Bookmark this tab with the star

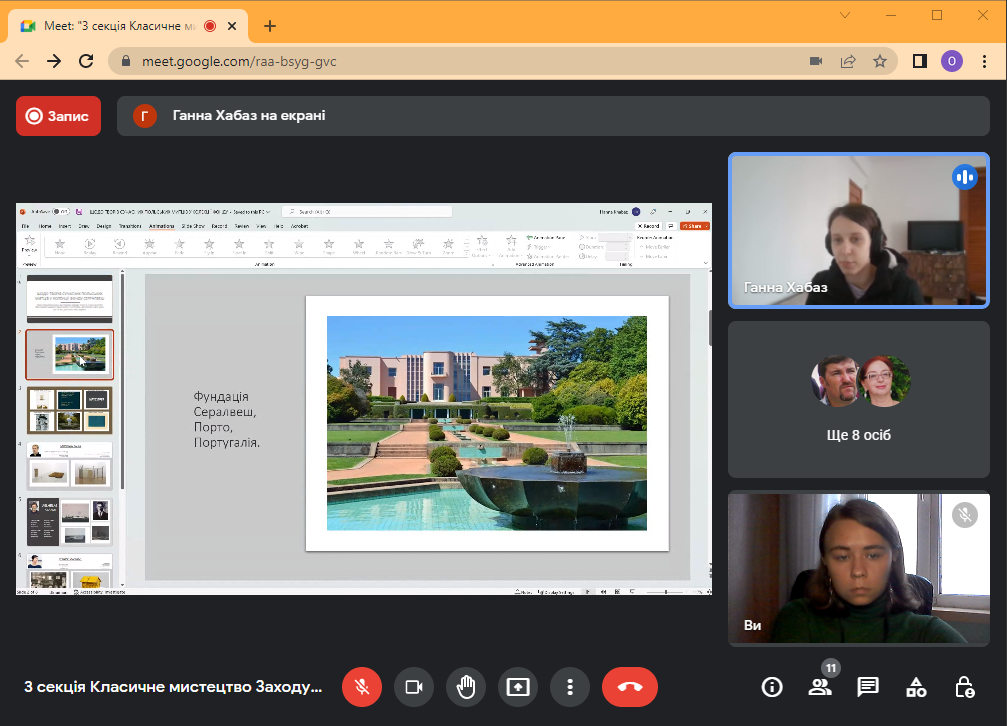coord(880,61)
